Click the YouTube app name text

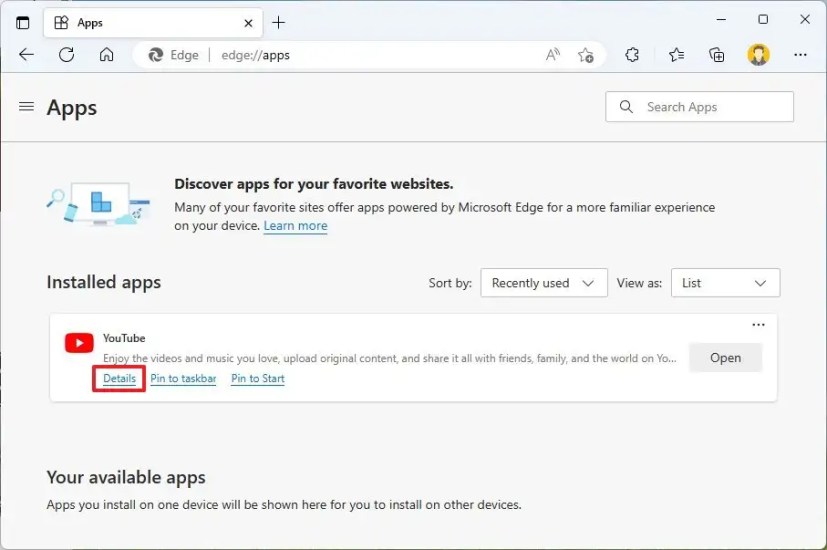coord(124,338)
